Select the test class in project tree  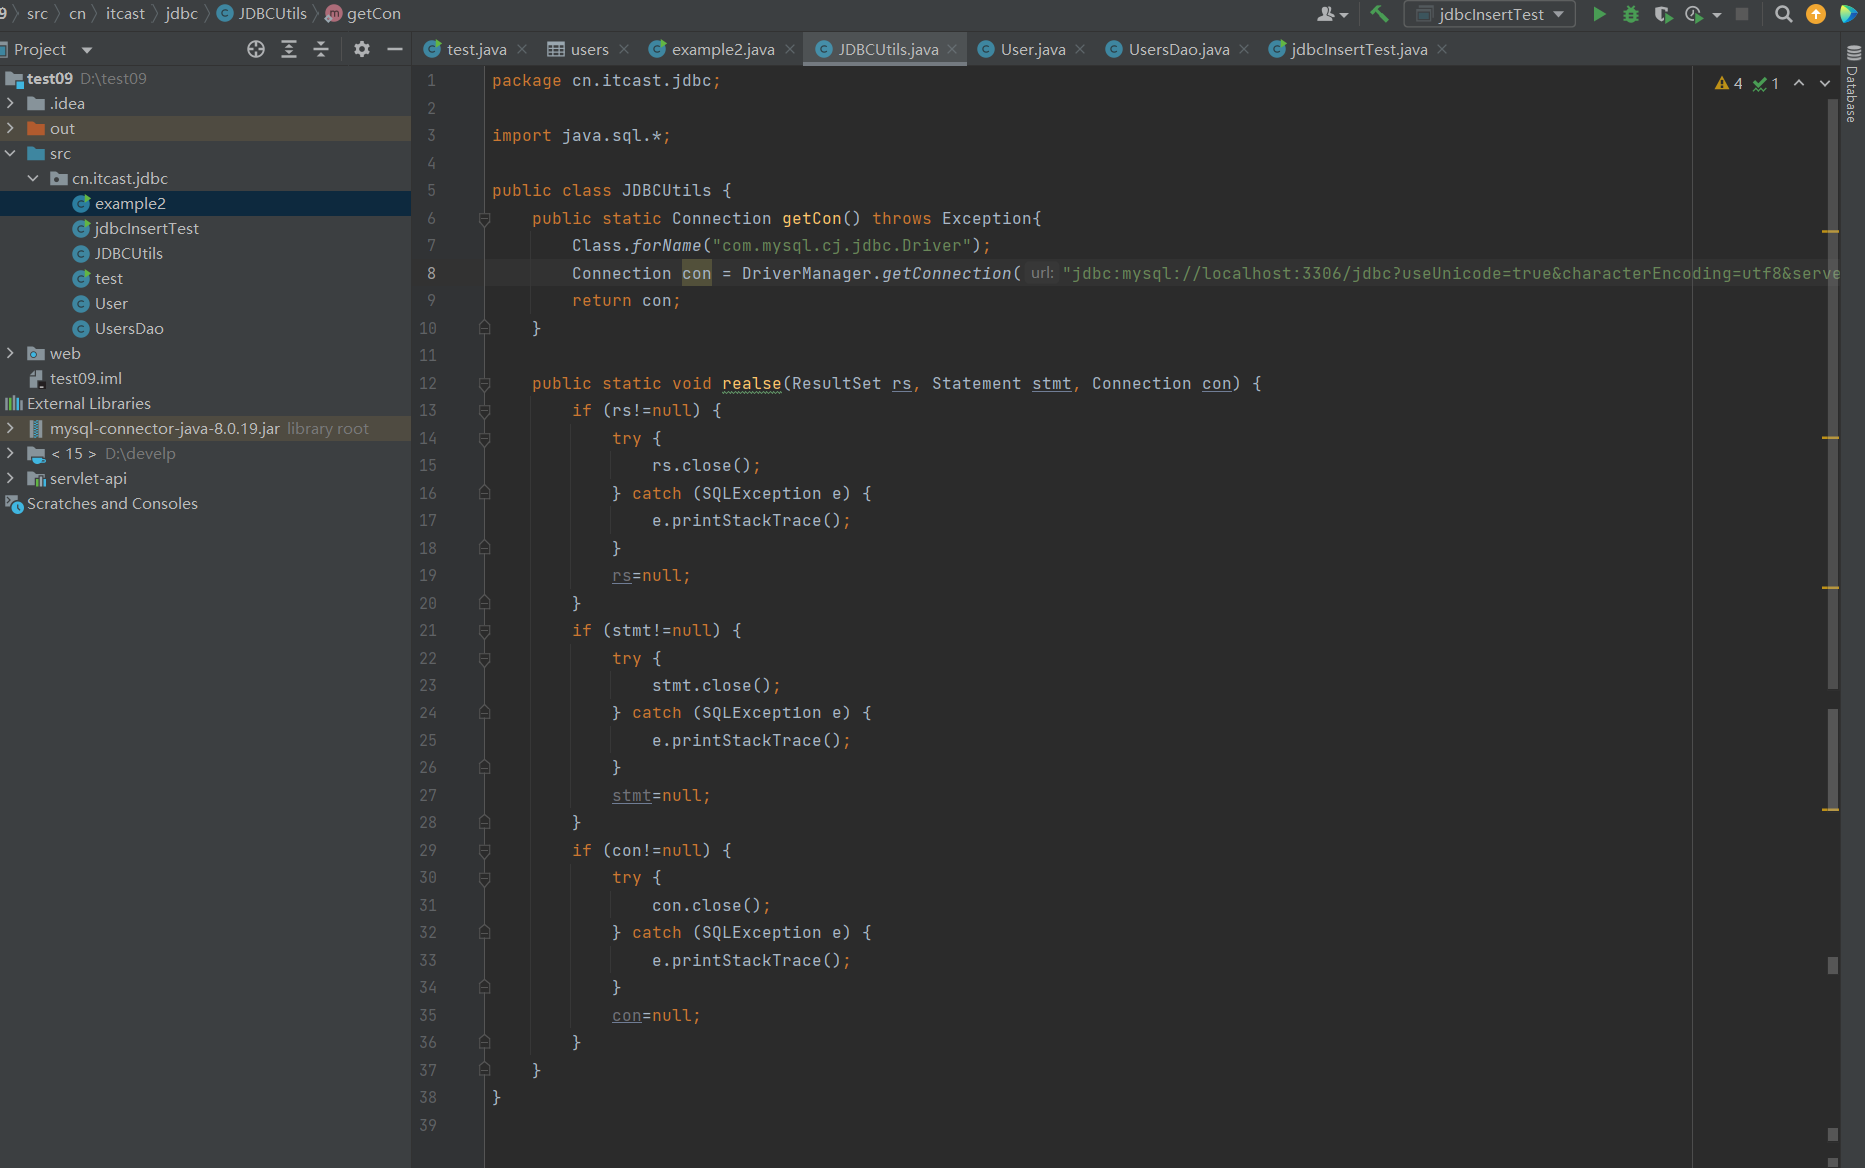tap(108, 278)
